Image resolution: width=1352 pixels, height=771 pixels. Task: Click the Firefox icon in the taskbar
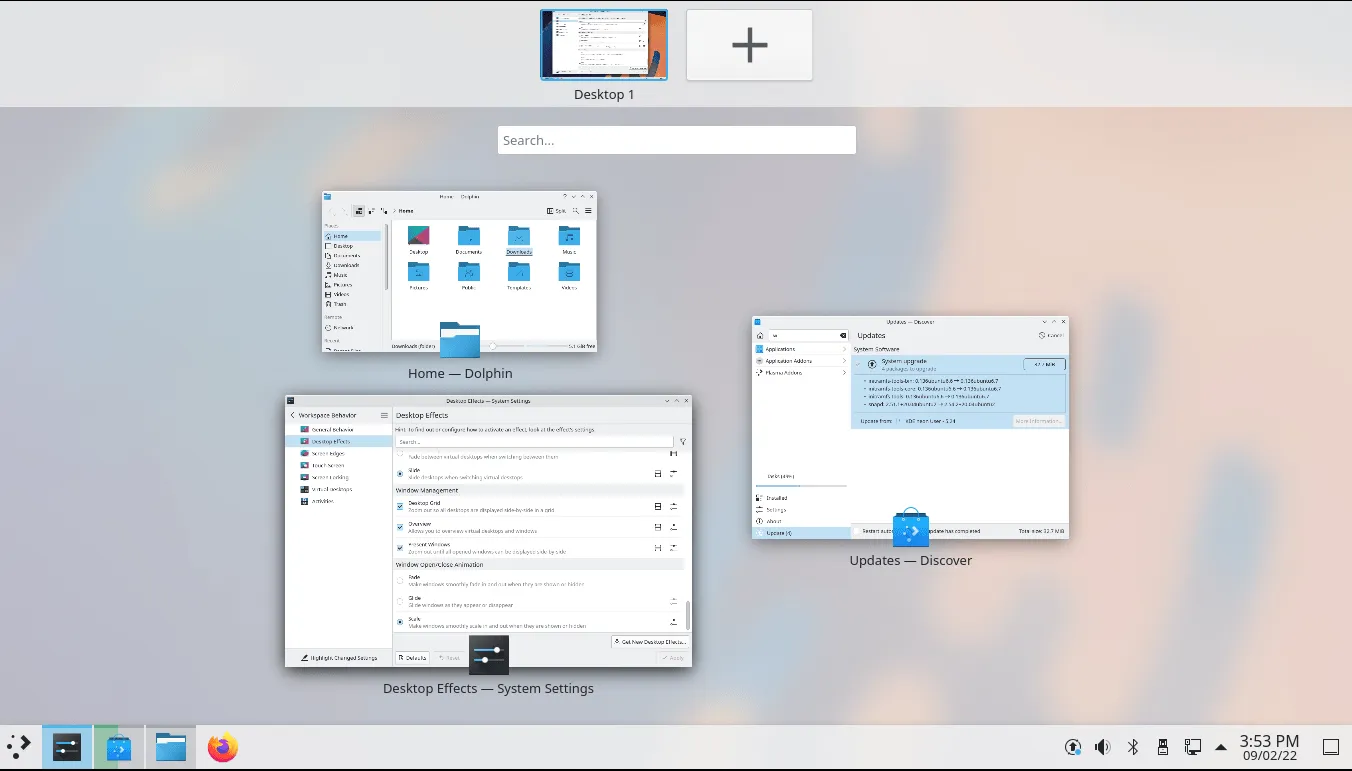point(222,747)
